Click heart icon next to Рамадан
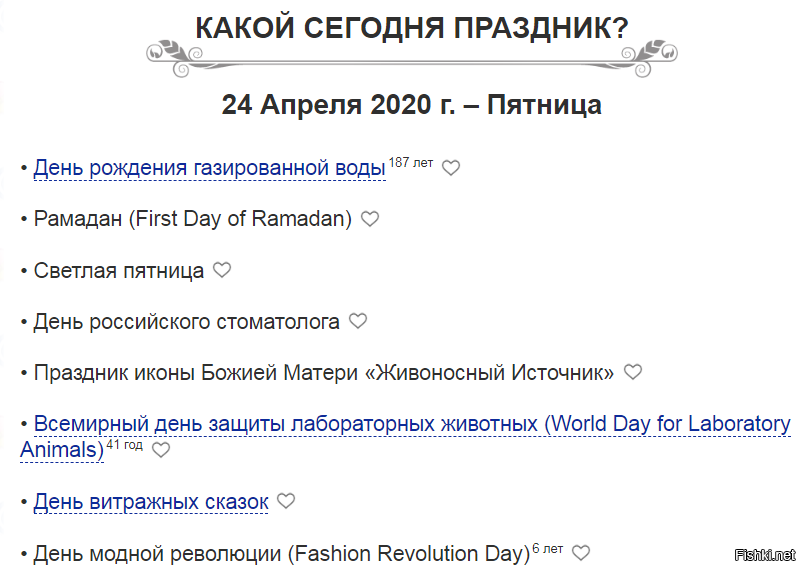The image size is (801, 567). tap(370, 219)
